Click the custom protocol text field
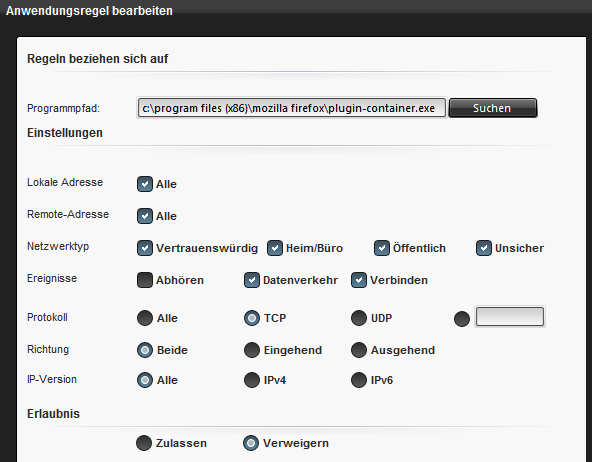Image resolution: width=592 pixels, height=462 pixels. (x=510, y=316)
